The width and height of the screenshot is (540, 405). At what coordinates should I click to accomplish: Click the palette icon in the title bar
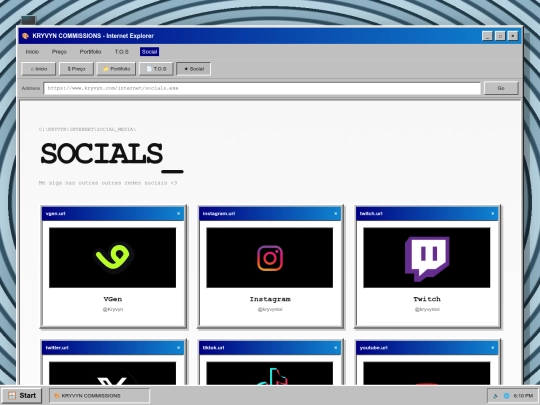coord(25,36)
